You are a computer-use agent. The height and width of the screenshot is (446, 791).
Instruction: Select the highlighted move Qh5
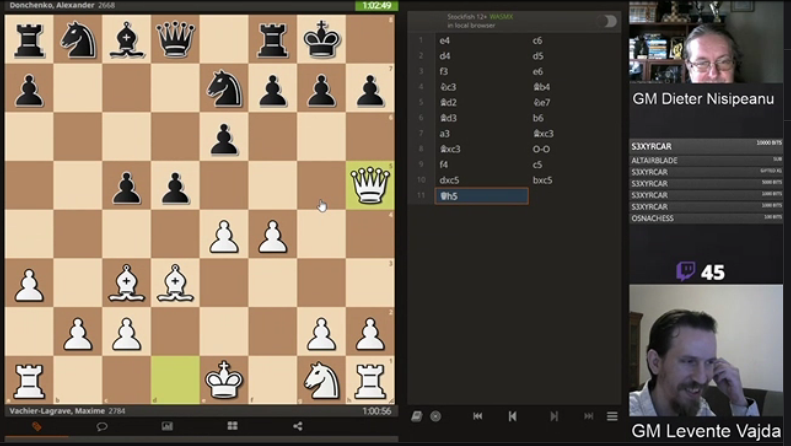482,196
